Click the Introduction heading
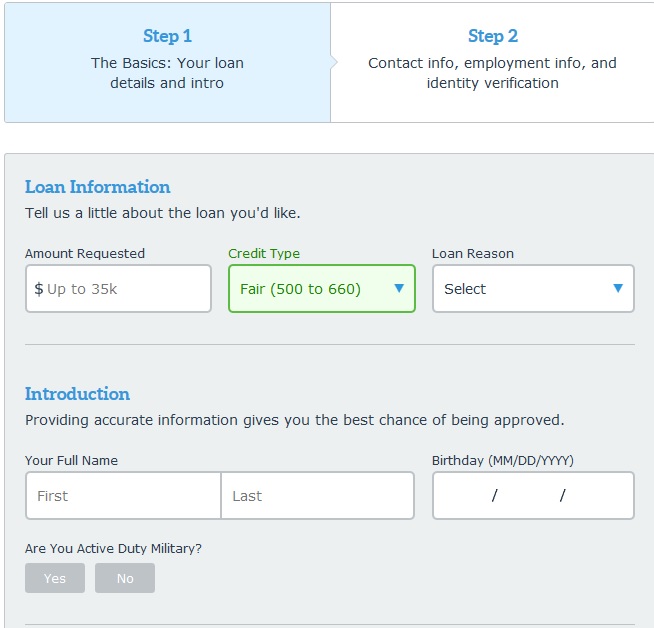Screen dimensions: 654x628 [77, 394]
